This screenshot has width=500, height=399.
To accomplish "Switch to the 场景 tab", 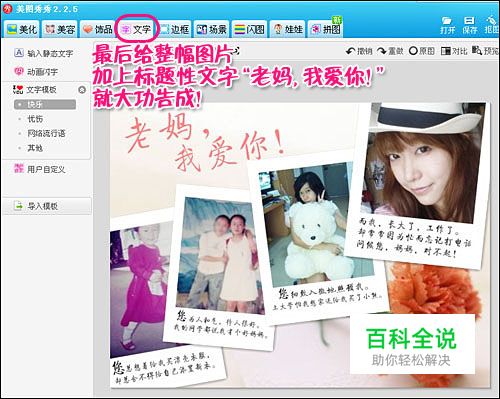I will pos(211,29).
